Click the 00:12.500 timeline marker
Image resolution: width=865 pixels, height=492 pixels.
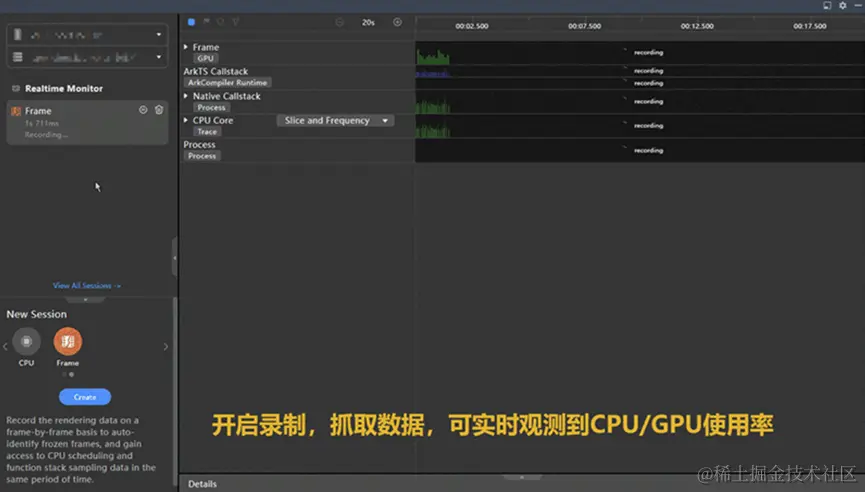point(697,26)
